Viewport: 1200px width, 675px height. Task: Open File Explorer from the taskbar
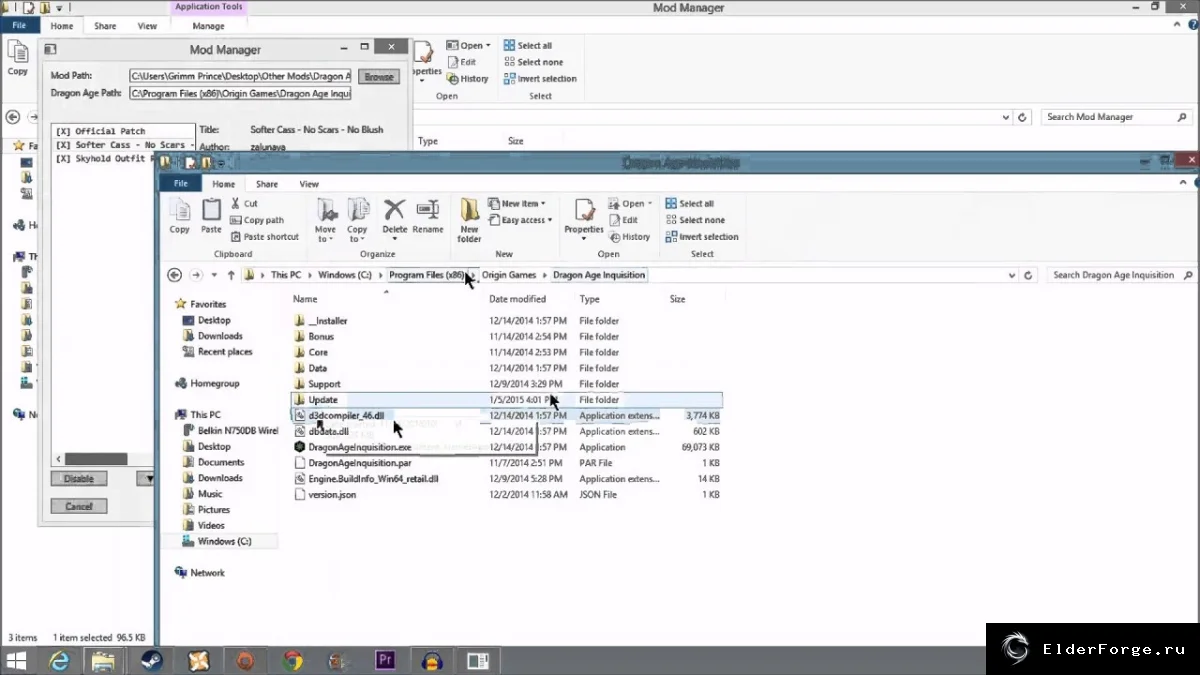point(102,660)
